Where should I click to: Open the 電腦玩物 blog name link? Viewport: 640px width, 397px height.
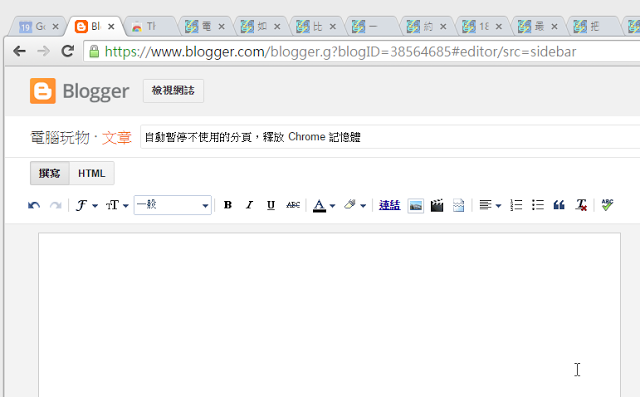60,138
